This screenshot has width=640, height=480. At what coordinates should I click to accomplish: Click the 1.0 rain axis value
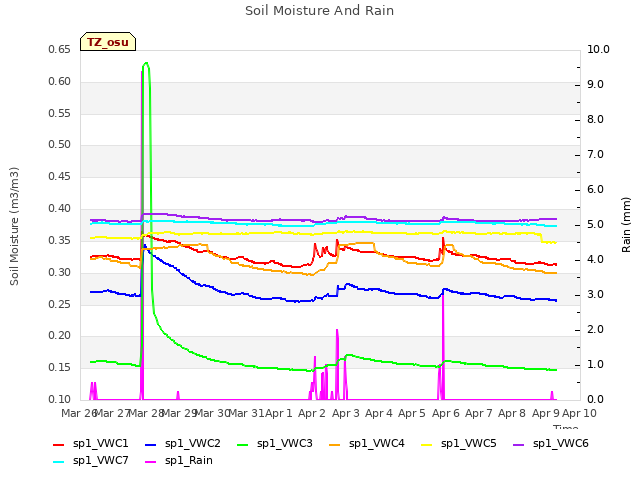[596, 364]
